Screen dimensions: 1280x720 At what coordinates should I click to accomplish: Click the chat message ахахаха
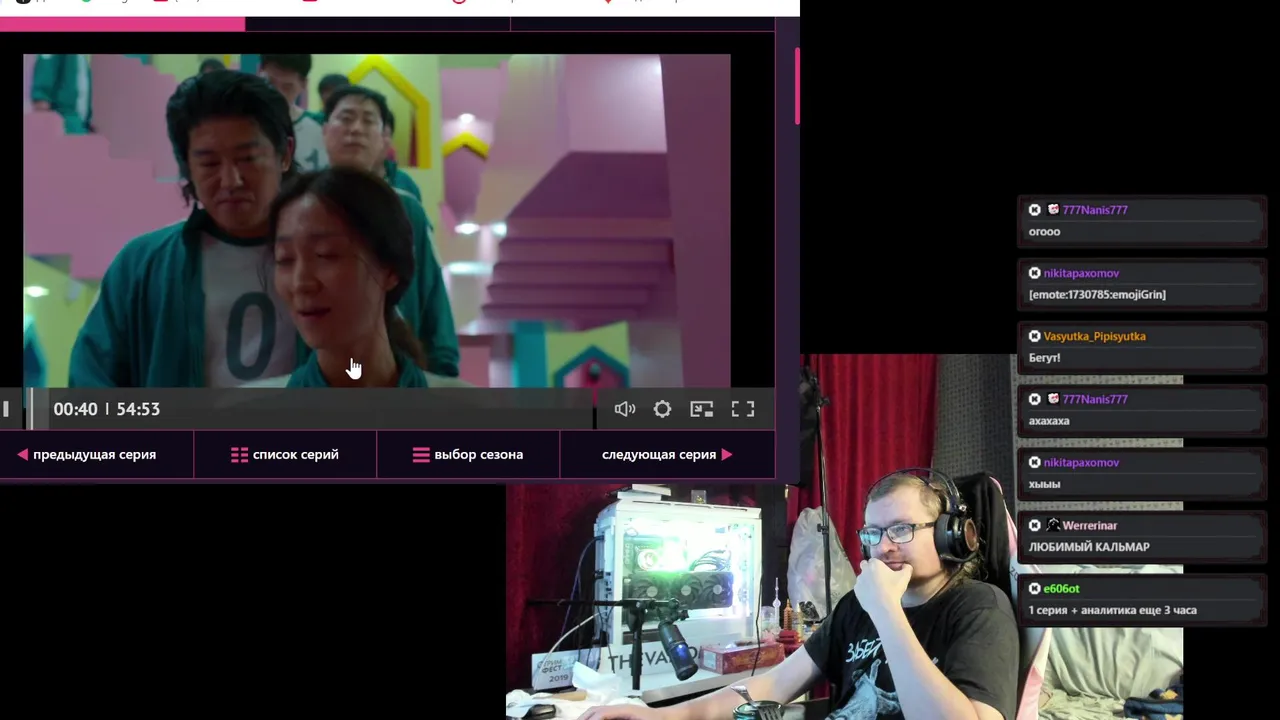tap(1049, 421)
